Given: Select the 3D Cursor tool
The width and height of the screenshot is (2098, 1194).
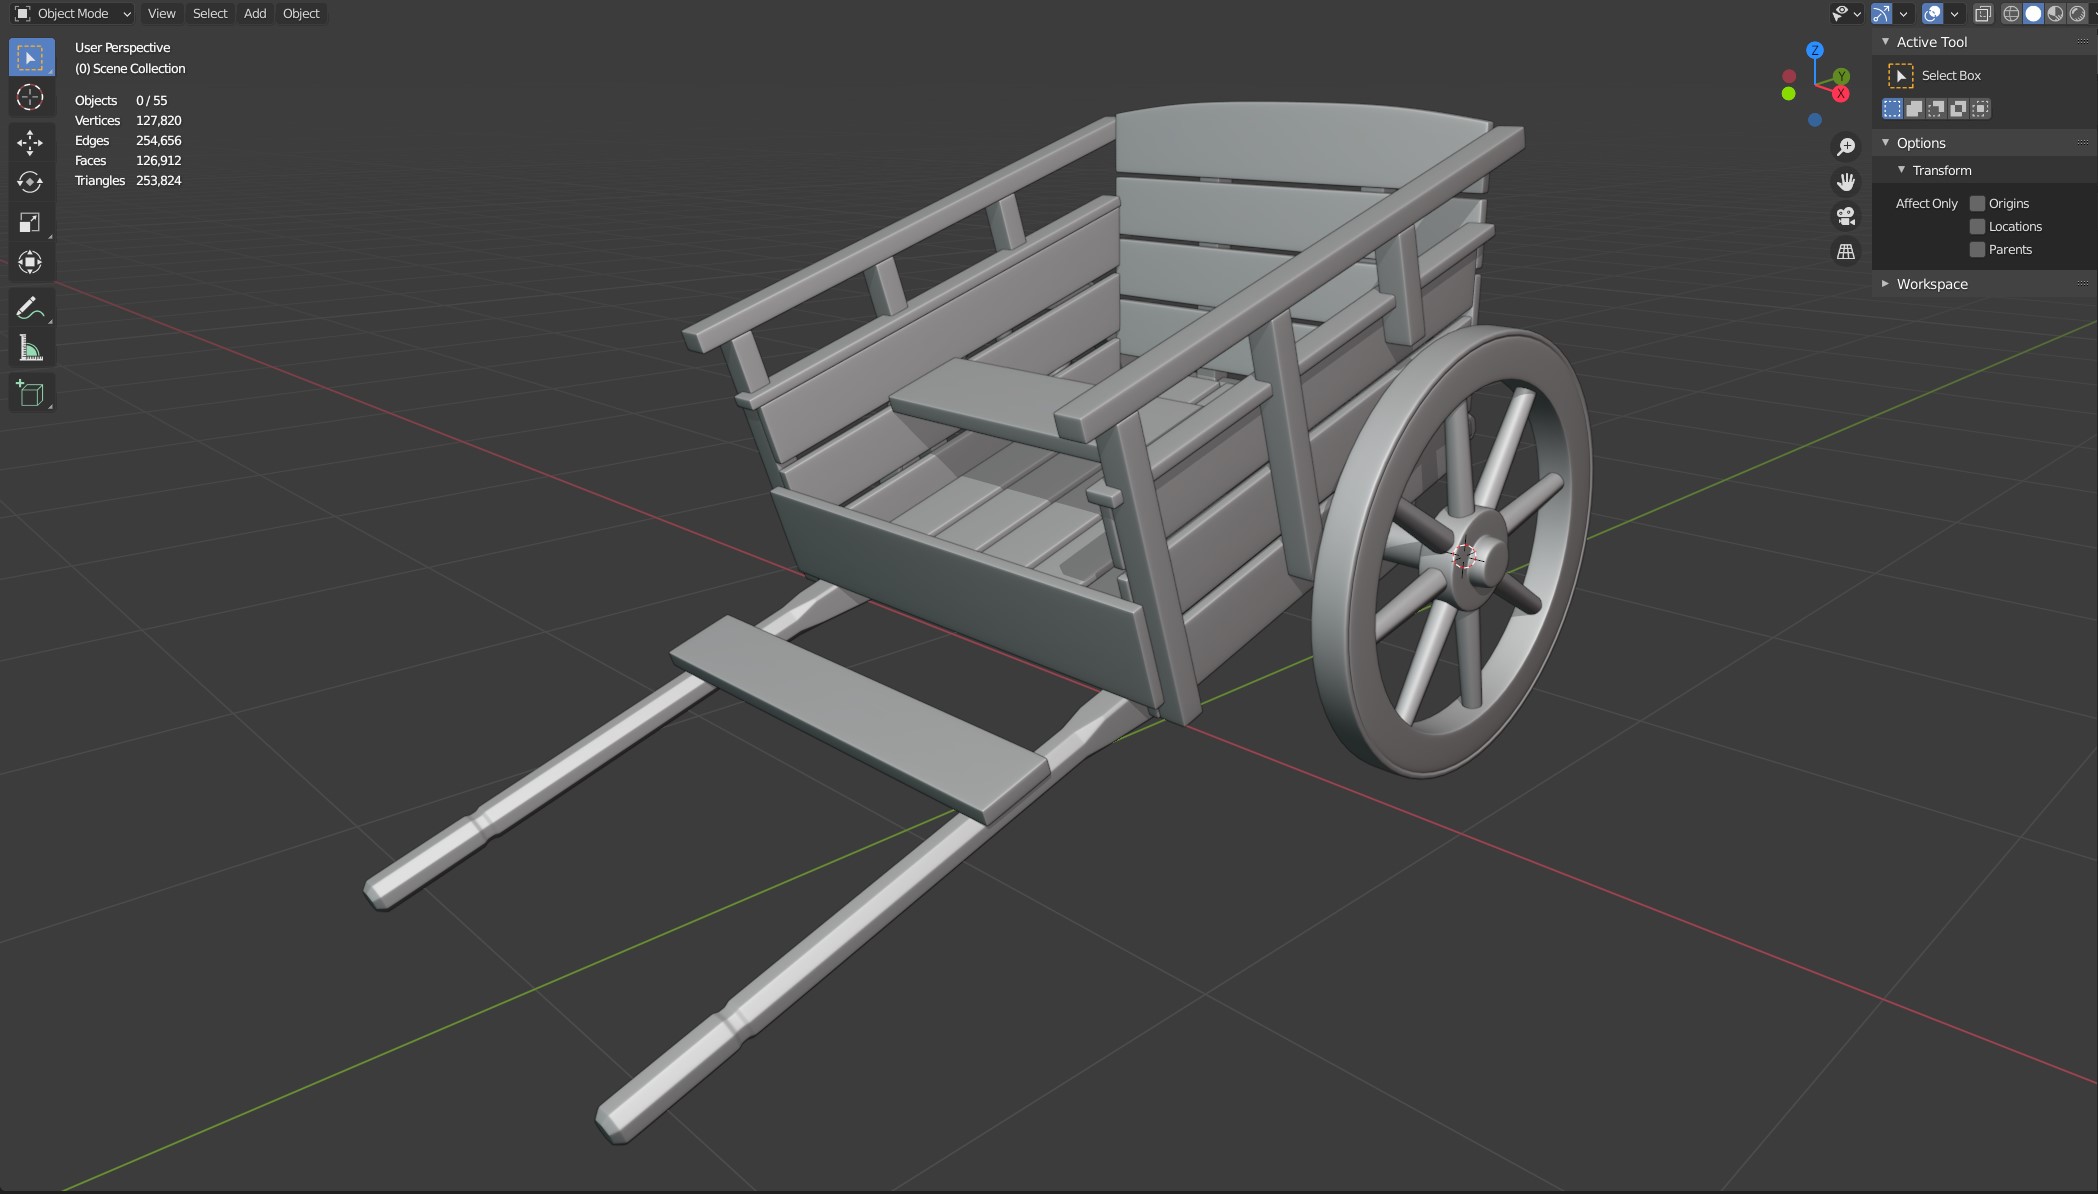Looking at the screenshot, I should point(30,98).
